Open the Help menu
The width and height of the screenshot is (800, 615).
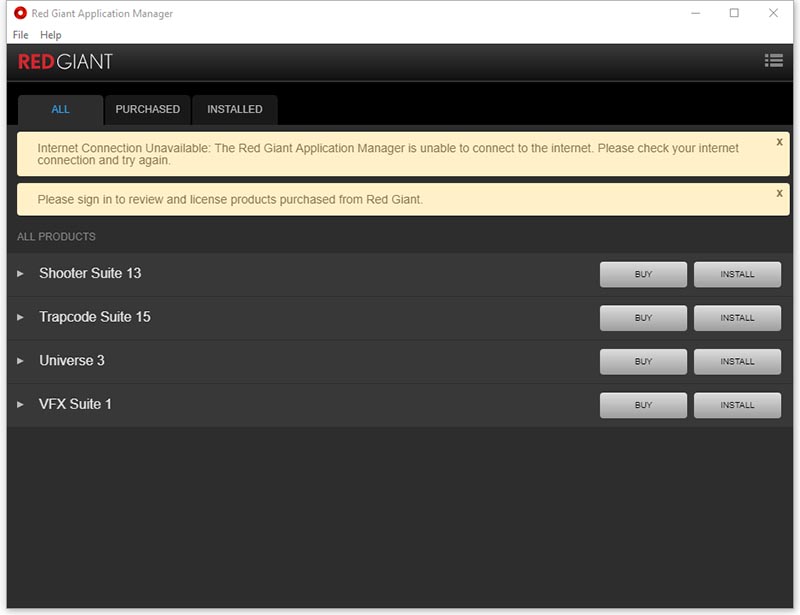tap(50, 35)
